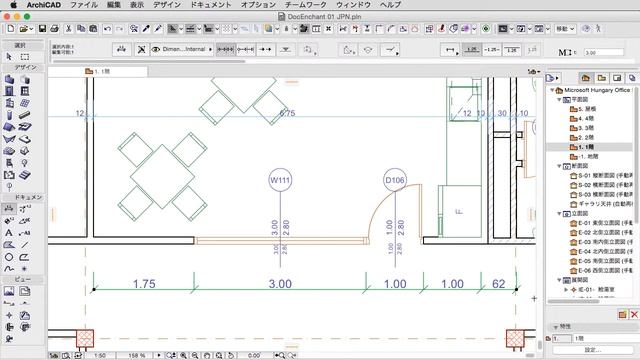Click the Undo icon
The height and width of the screenshot is (360, 640).
107,29
